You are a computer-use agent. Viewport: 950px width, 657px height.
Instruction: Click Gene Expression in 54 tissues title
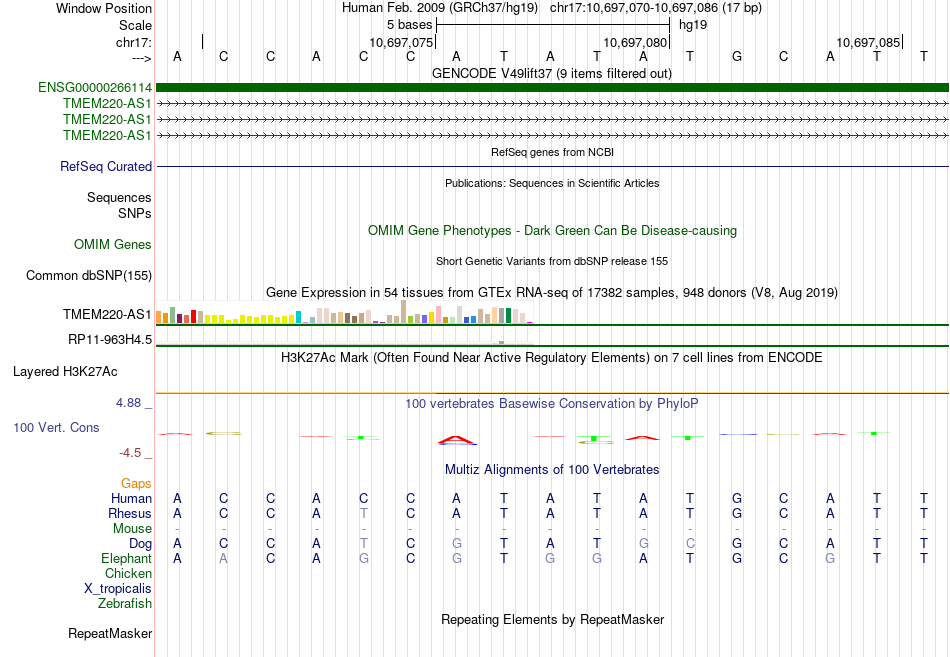pos(551,293)
